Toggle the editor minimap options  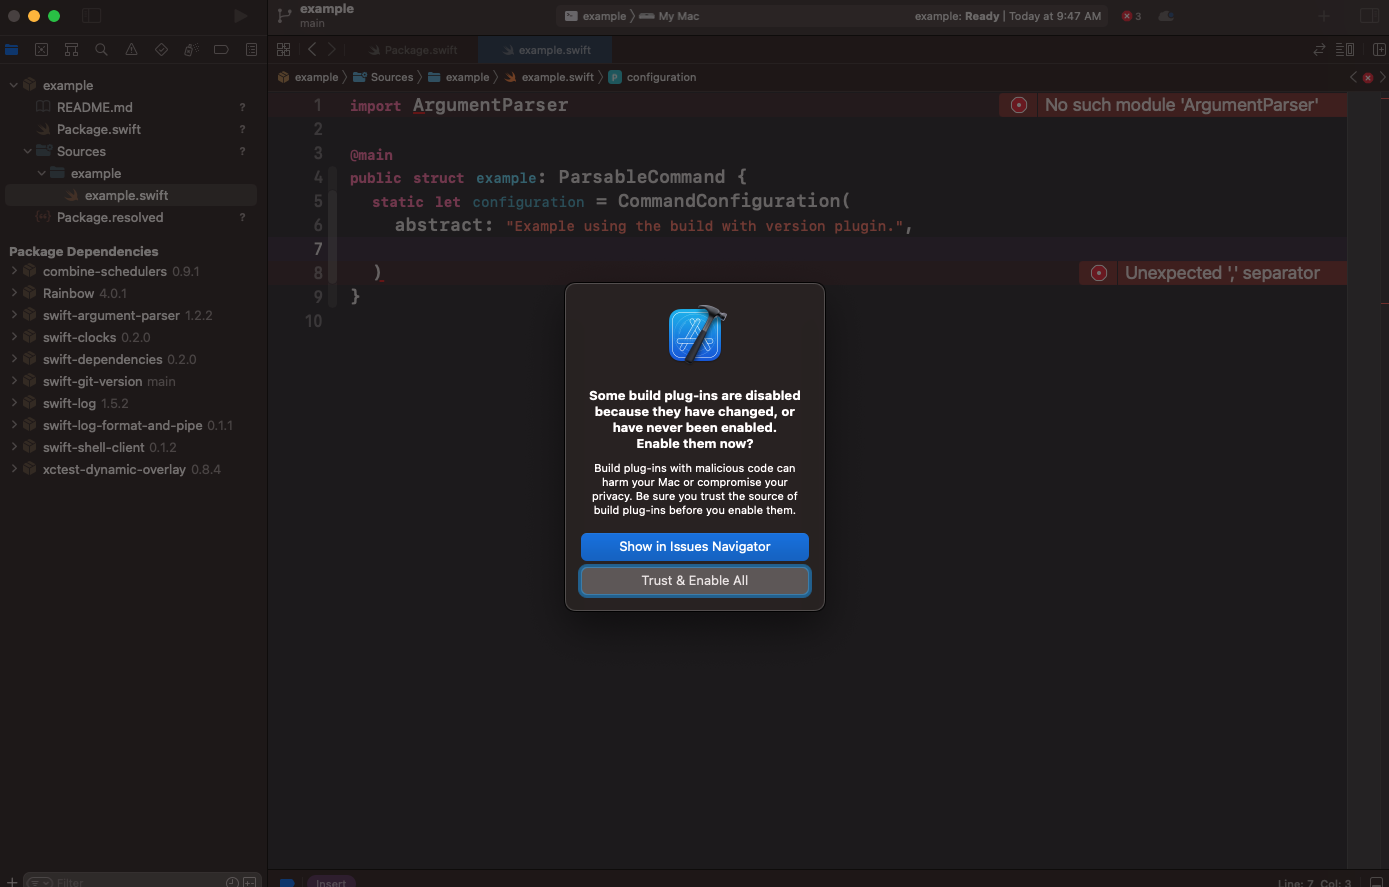tap(1345, 50)
